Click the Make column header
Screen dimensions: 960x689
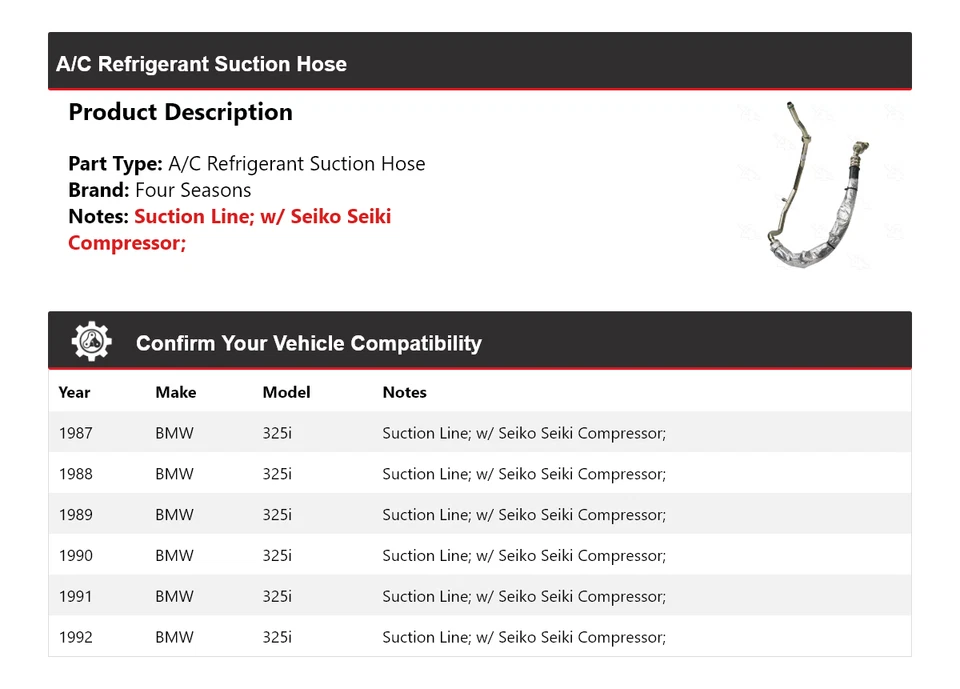(175, 392)
